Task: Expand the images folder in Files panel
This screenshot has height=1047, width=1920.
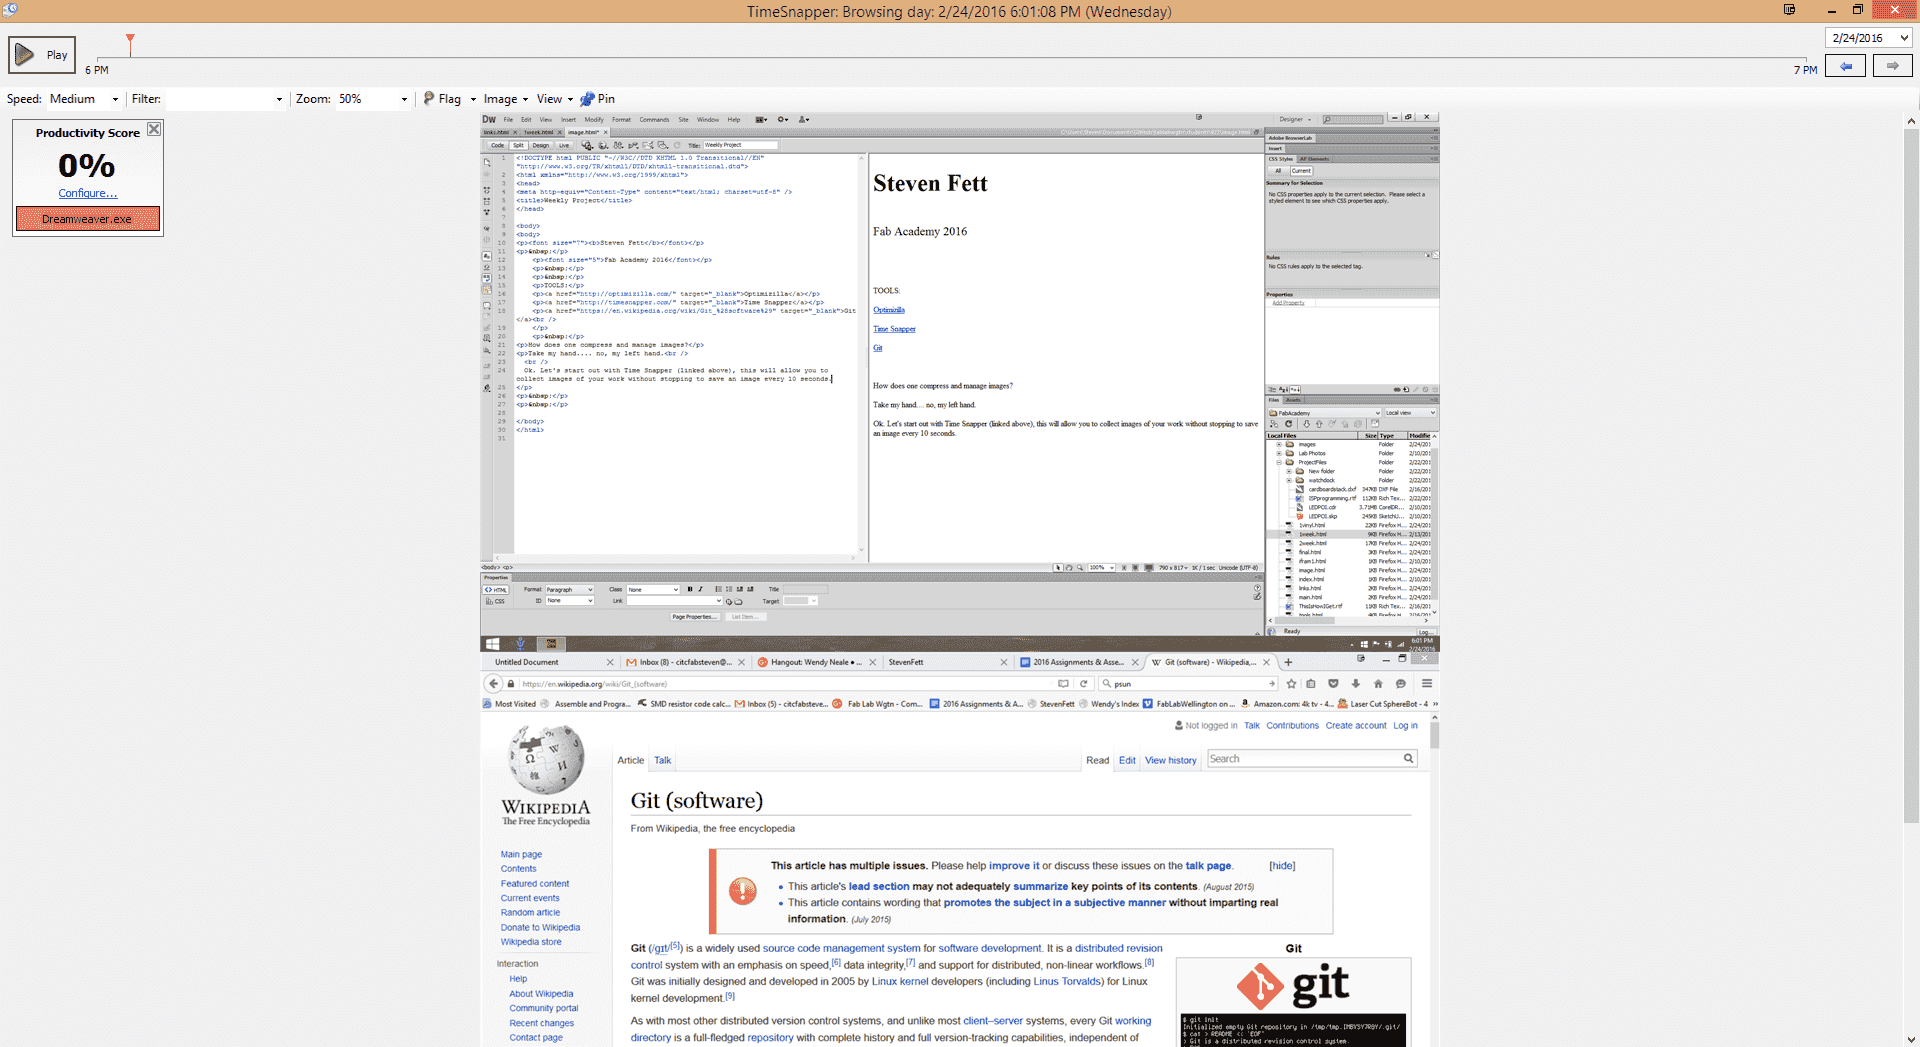Action: (1279, 444)
